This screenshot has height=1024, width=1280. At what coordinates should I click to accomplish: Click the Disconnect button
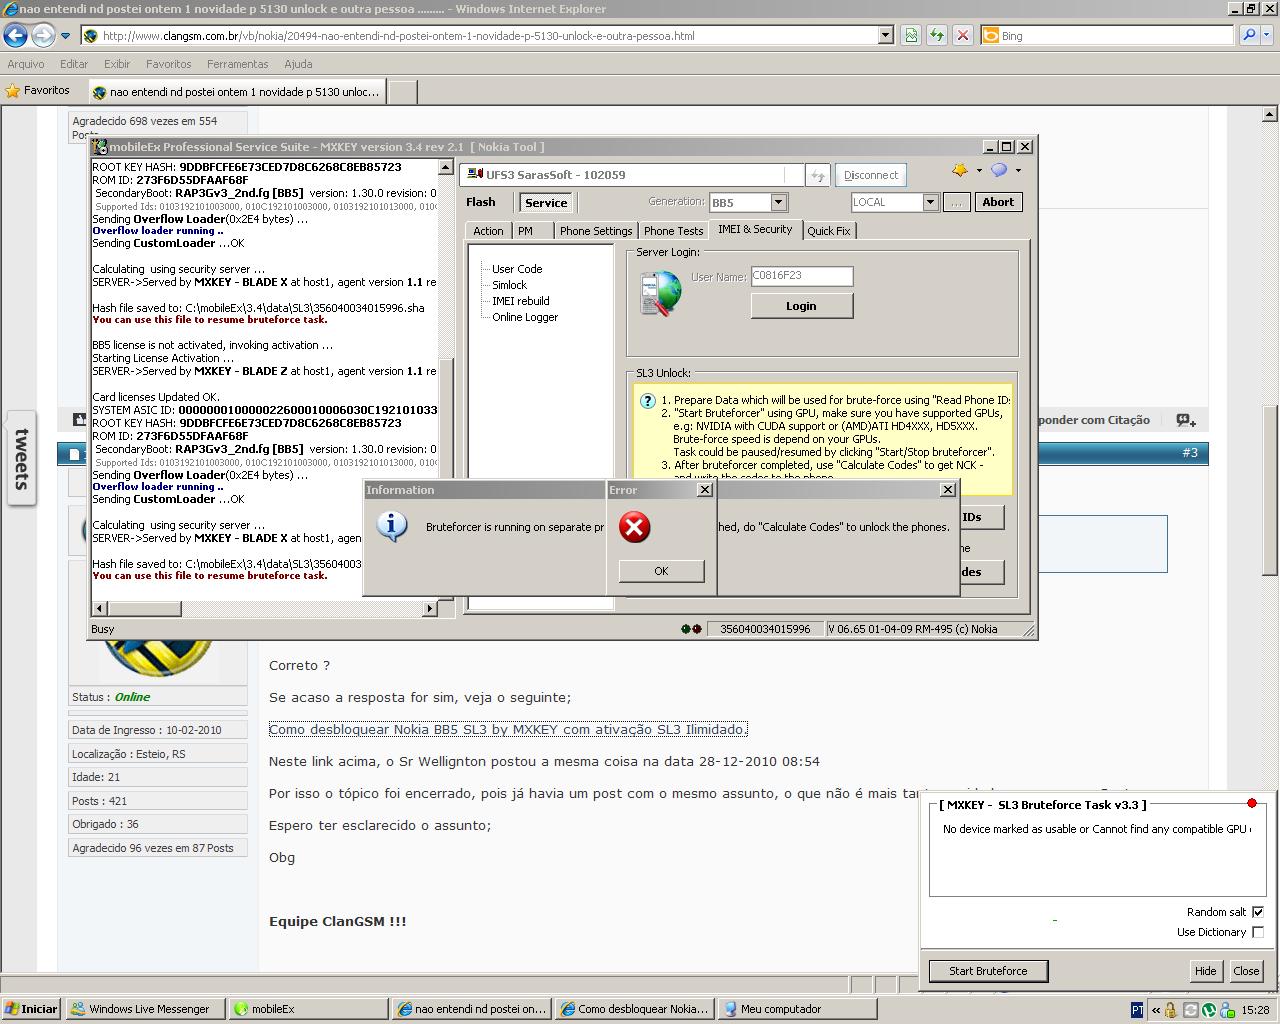click(870, 175)
